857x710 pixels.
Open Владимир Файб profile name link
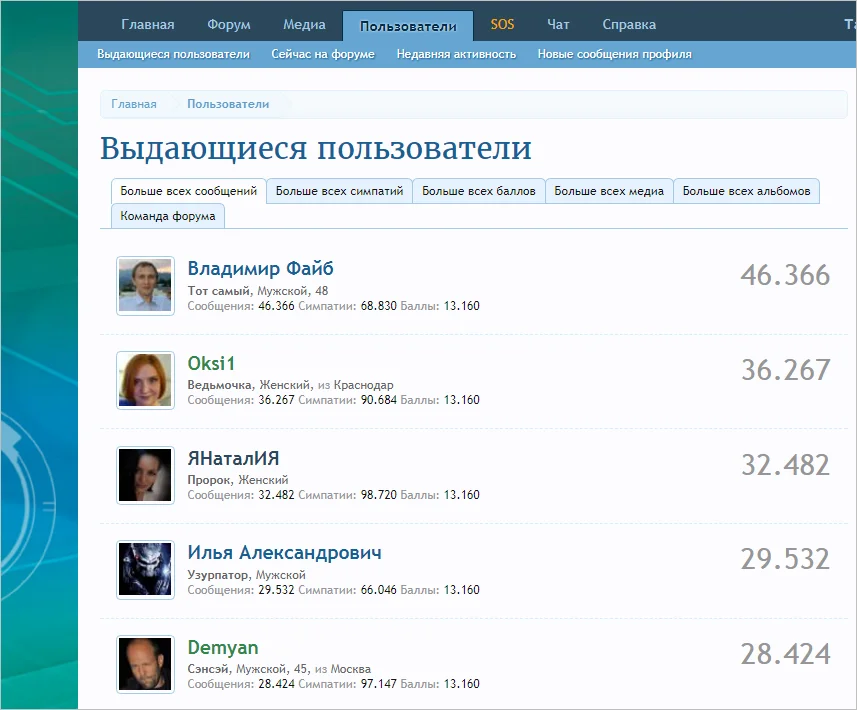click(260, 268)
